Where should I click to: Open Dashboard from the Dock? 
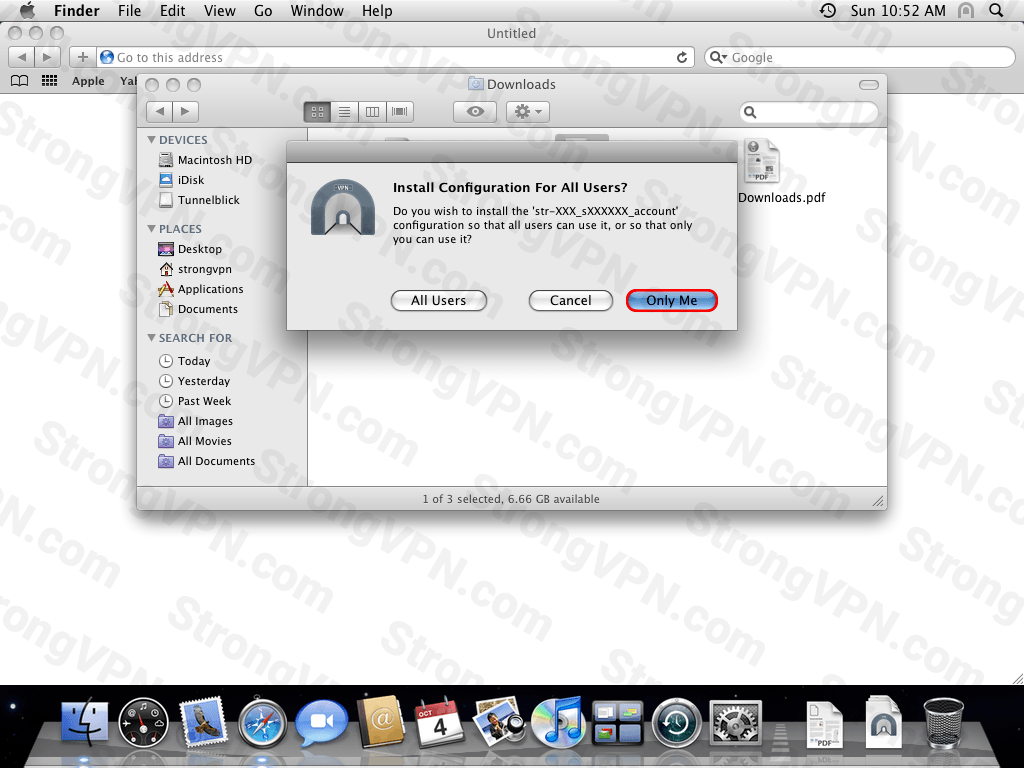[x=144, y=722]
